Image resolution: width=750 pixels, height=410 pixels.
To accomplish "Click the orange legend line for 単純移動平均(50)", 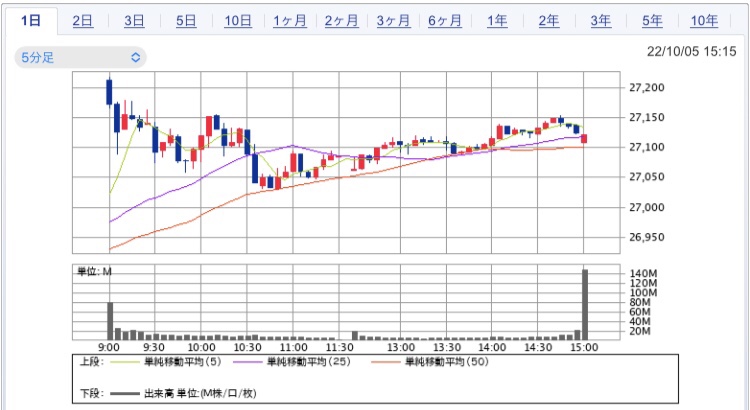I will (x=386, y=363).
